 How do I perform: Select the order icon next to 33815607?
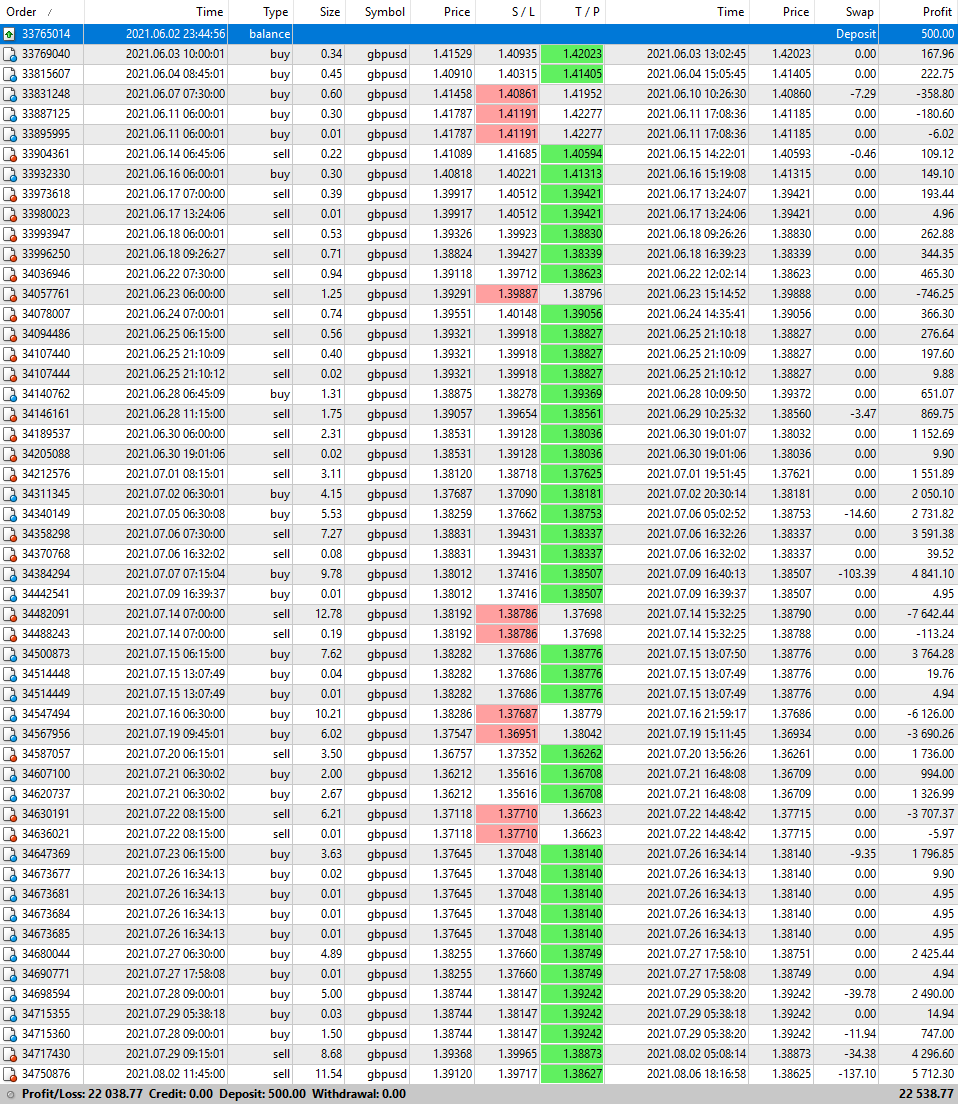coord(9,74)
